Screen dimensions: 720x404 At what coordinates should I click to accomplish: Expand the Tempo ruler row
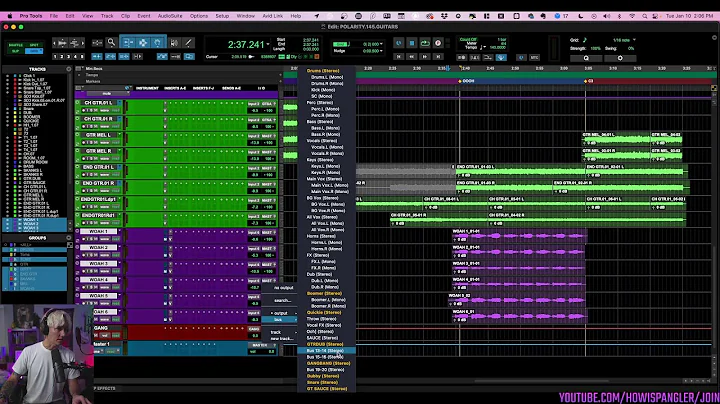[x=80, y=75]
